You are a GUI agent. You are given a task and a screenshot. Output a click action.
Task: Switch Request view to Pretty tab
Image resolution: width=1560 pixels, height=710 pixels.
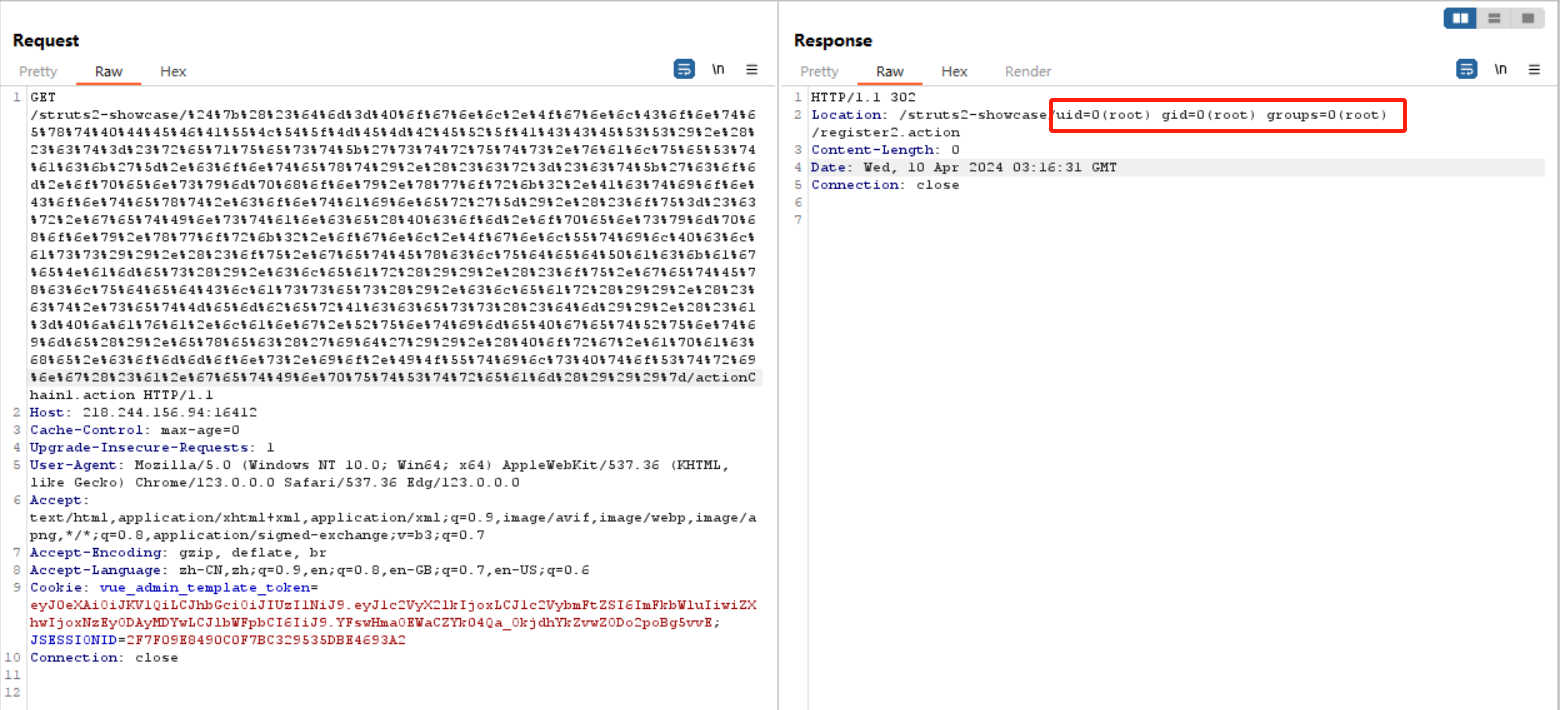[x=38, y=72]
